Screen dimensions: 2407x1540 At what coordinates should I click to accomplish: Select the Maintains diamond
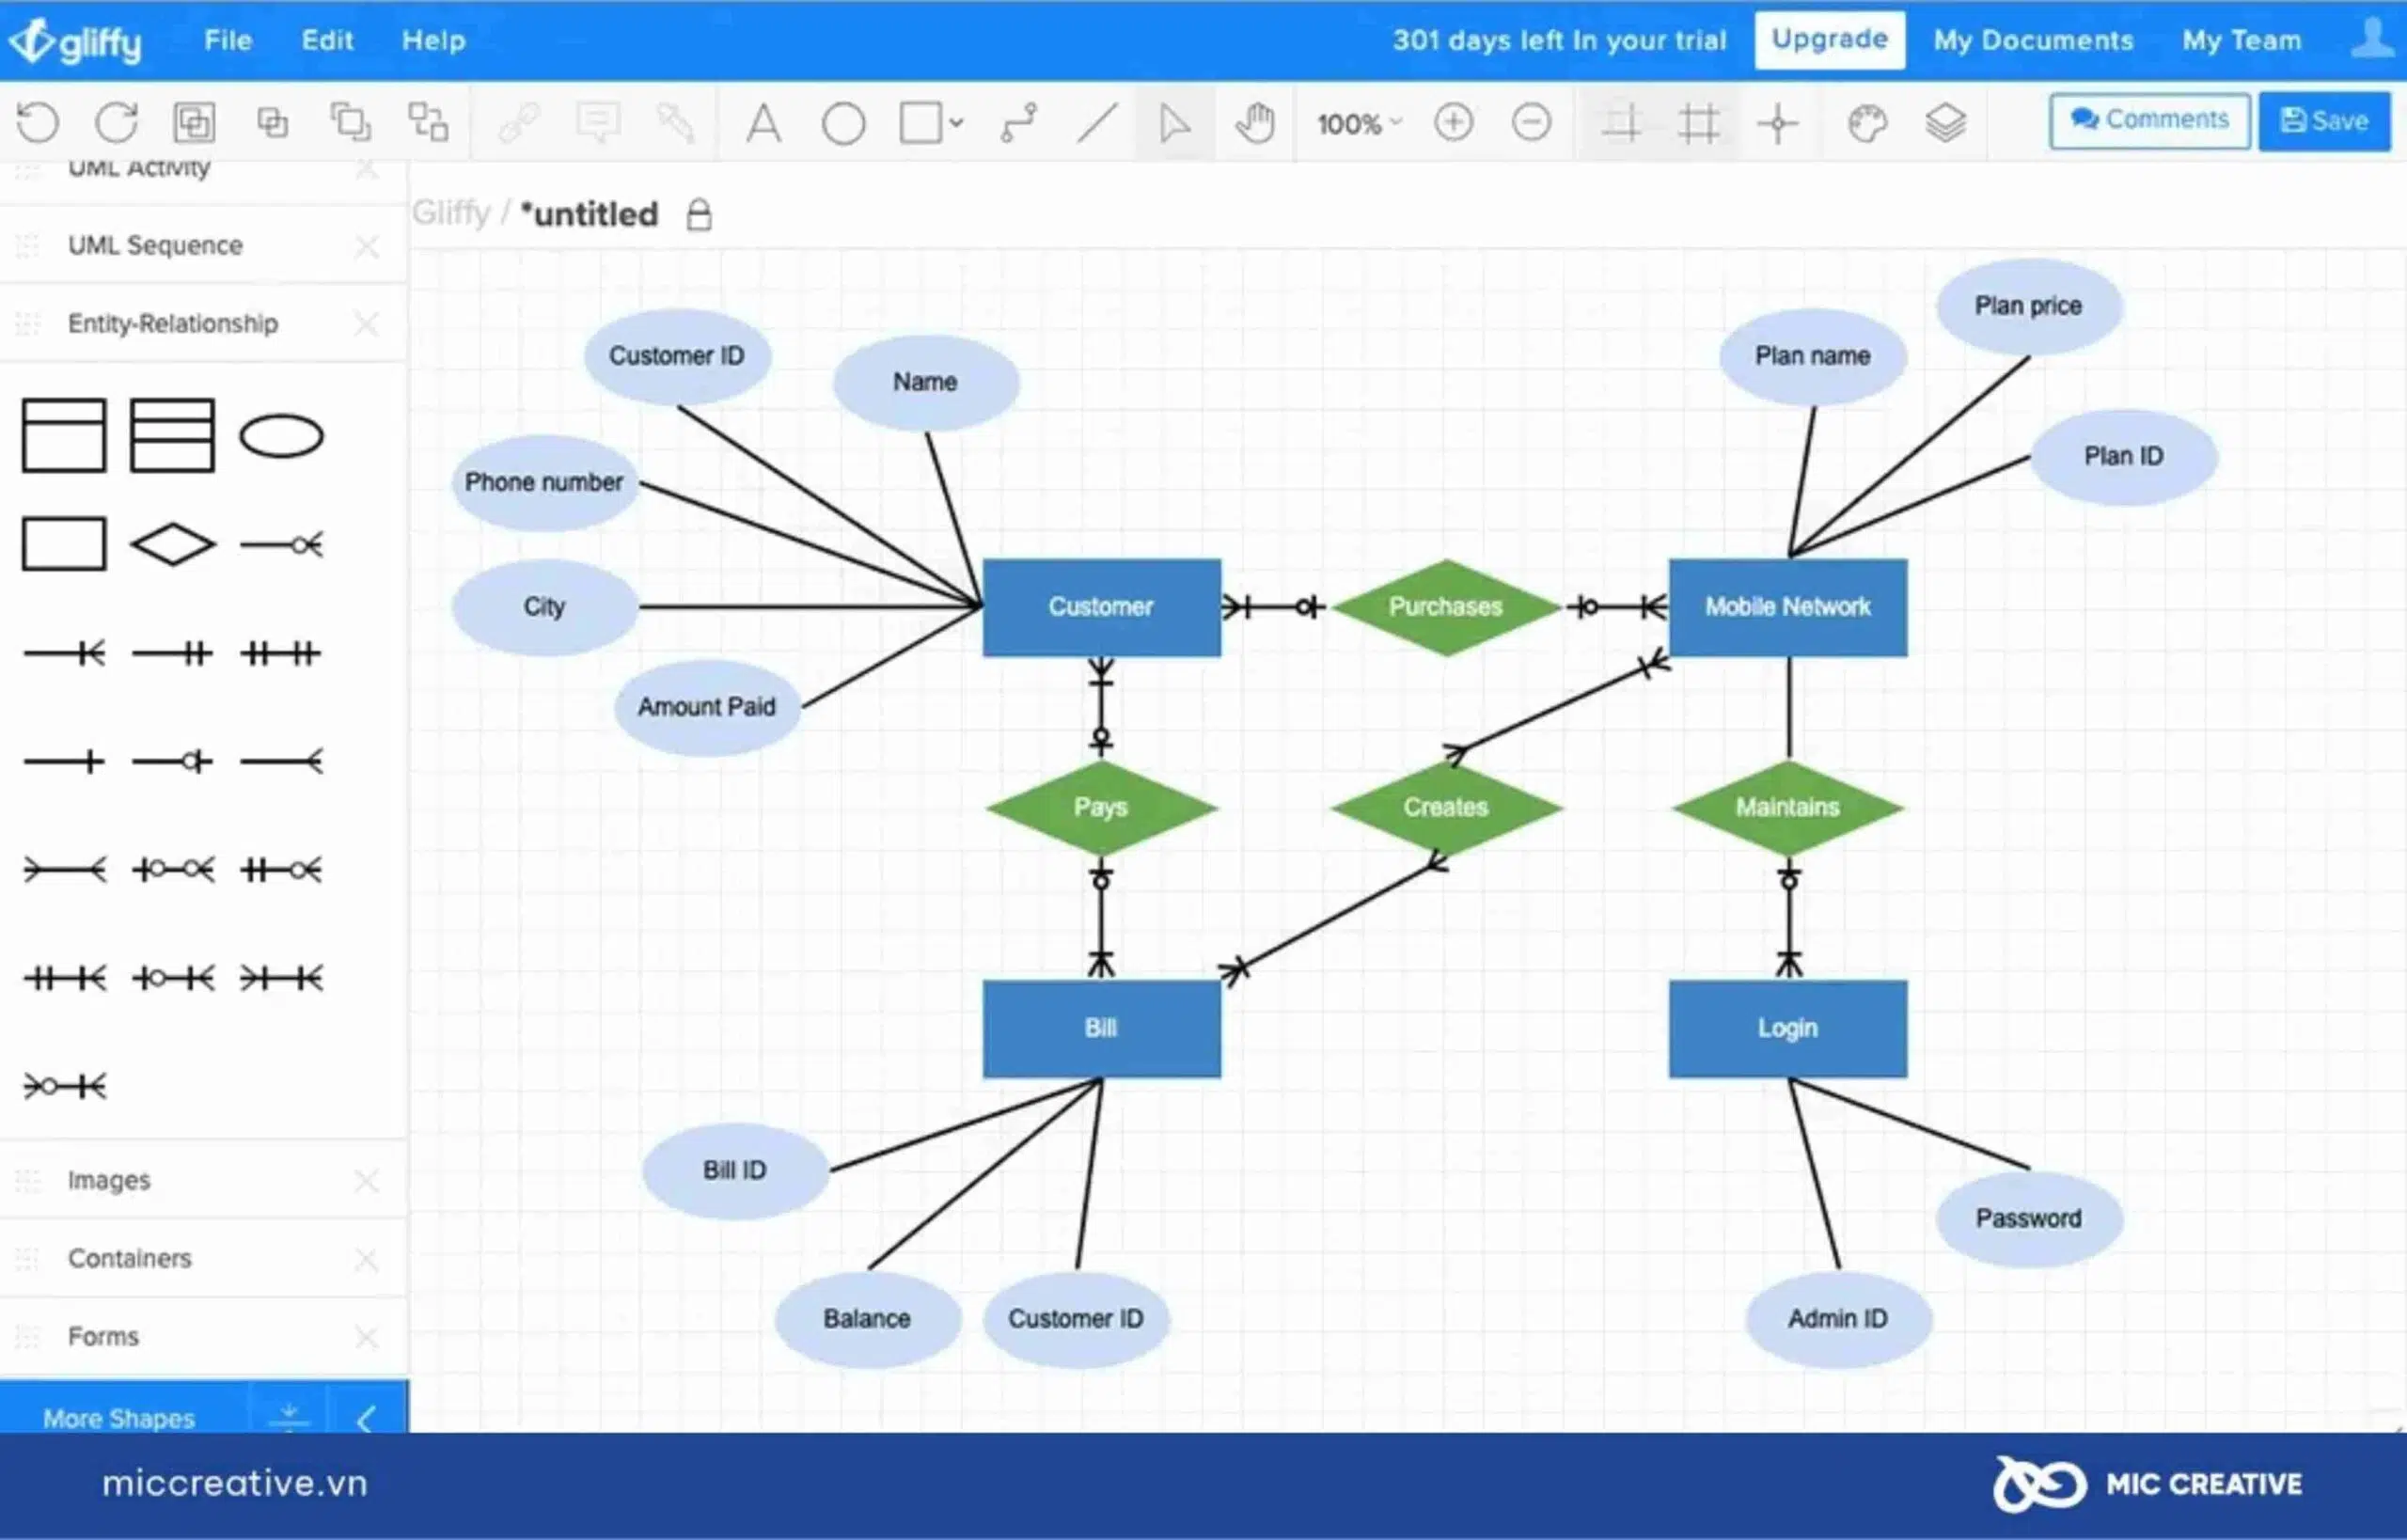[1788, 807]
